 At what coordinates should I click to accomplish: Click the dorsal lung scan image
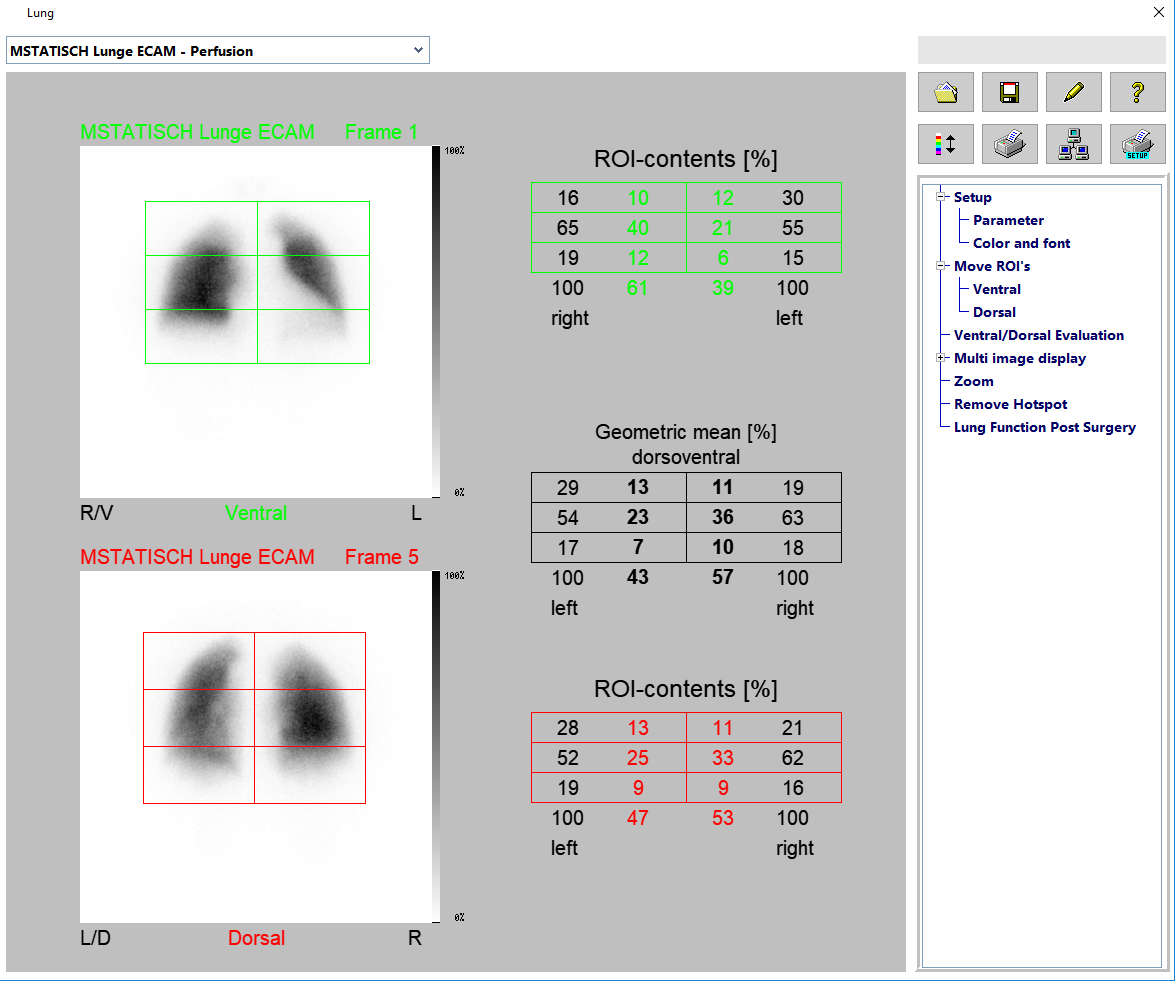255,746
